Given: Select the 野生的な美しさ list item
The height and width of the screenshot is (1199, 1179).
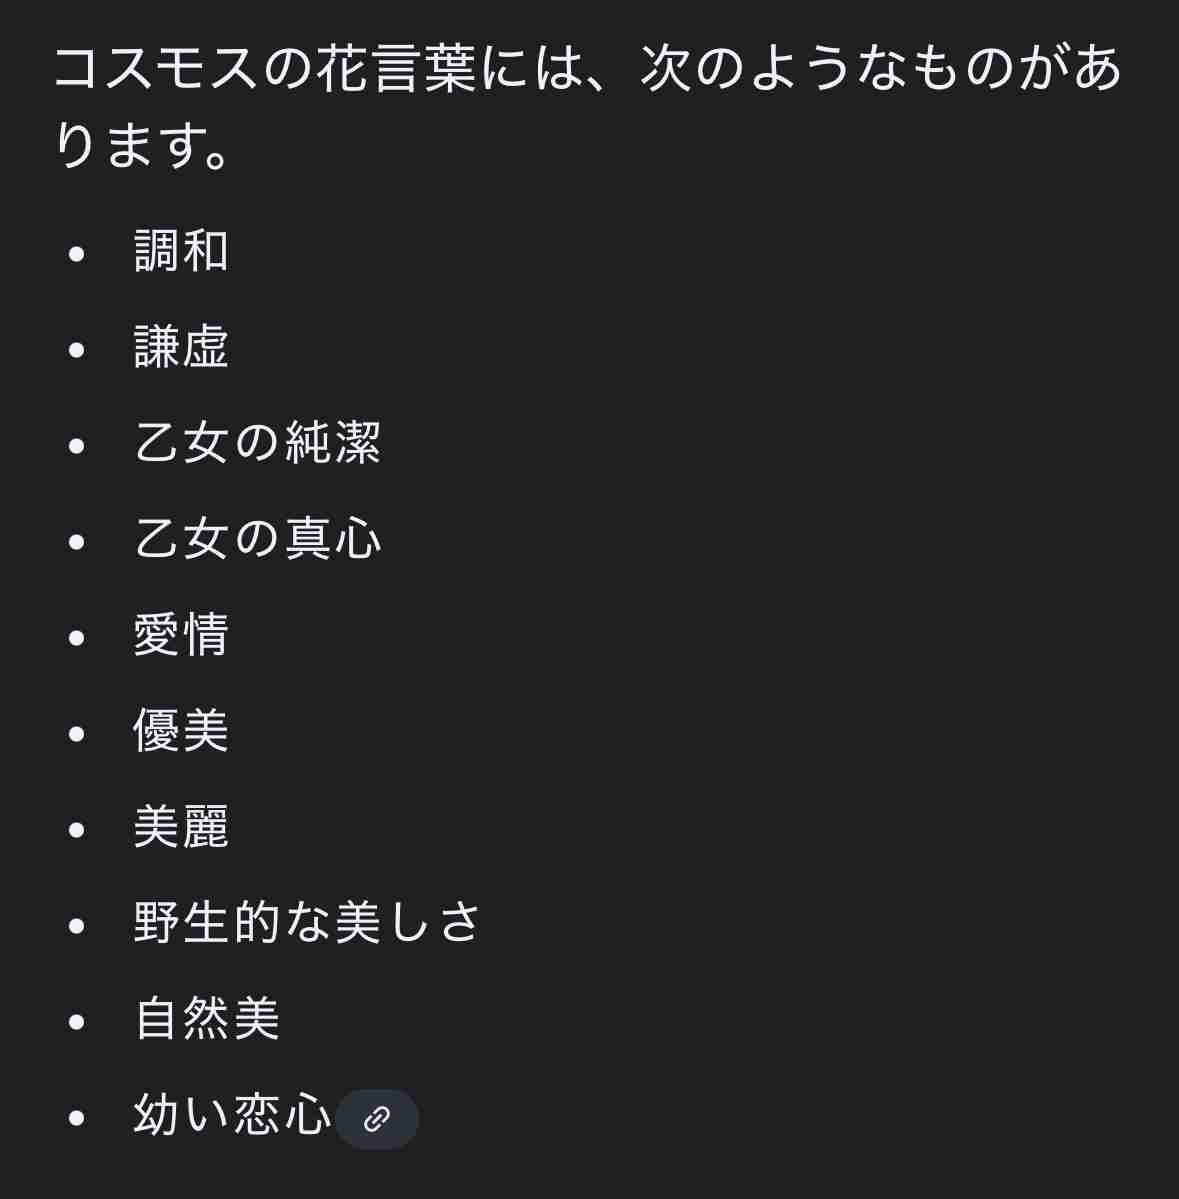Looking at the screenshot, I should point(307,923).
